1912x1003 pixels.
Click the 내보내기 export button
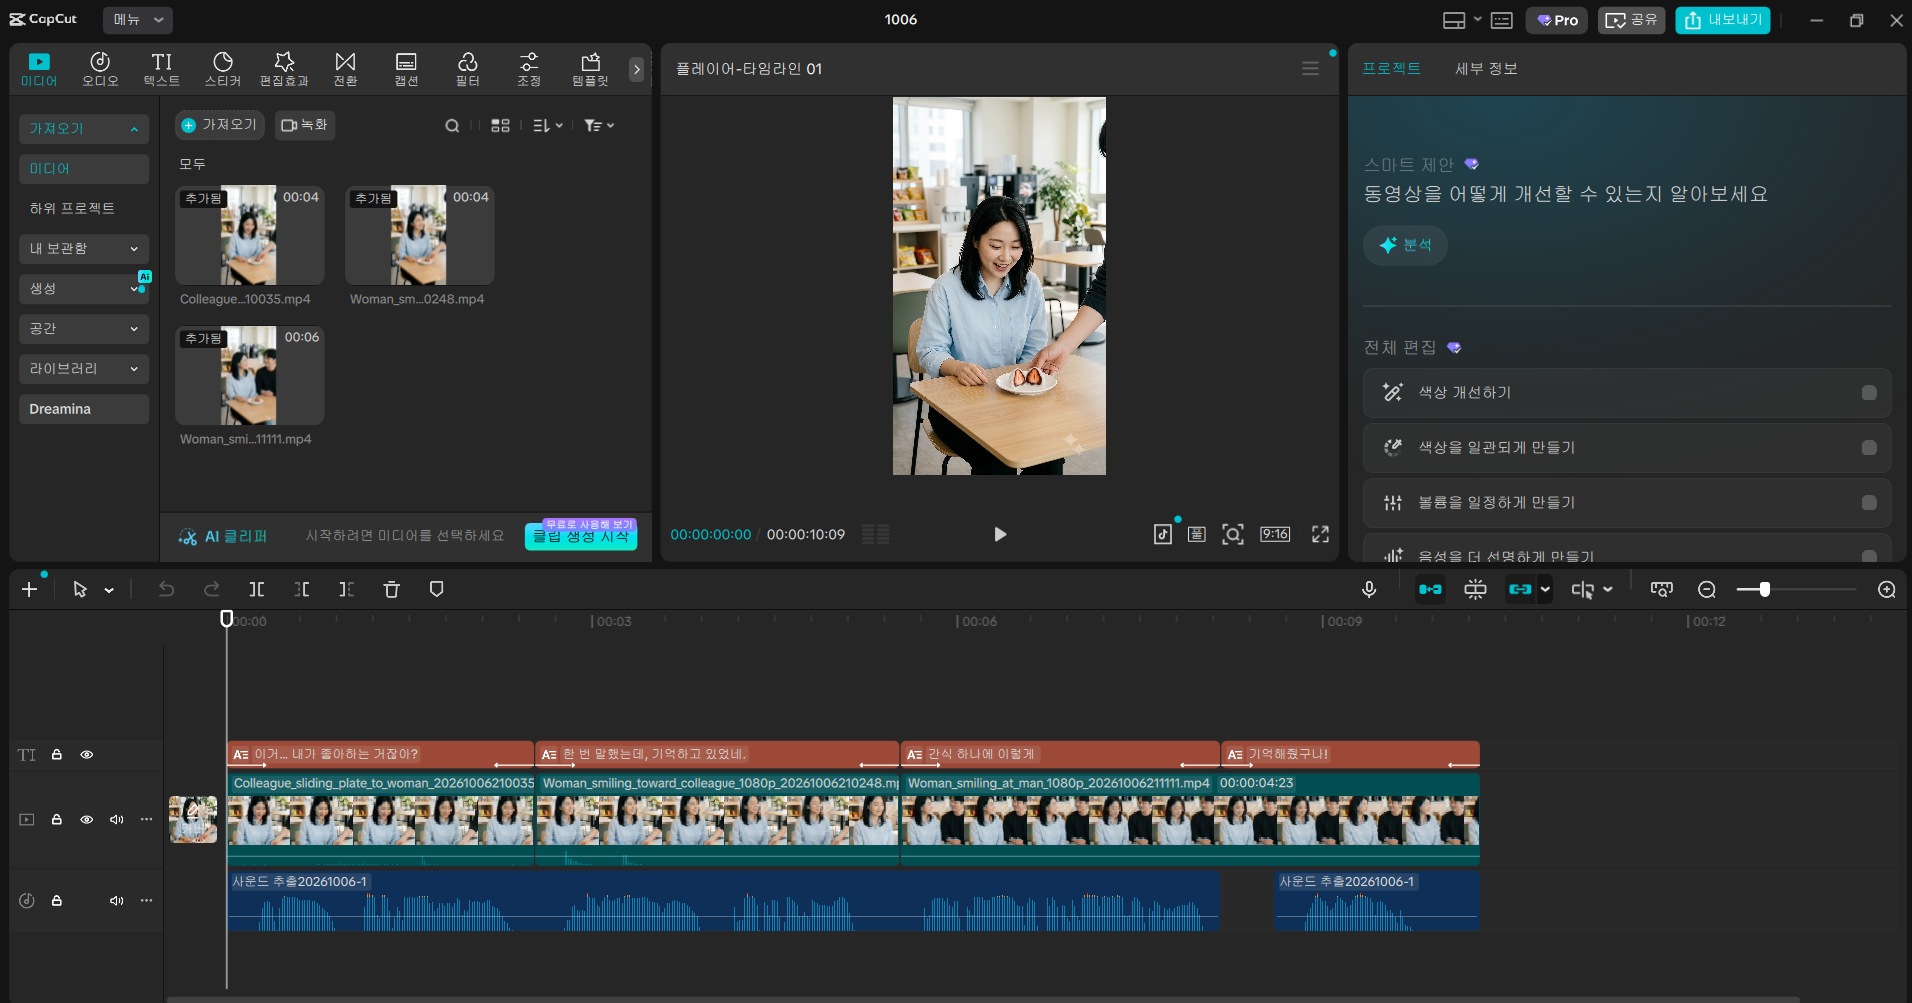tap(1723, 20)
